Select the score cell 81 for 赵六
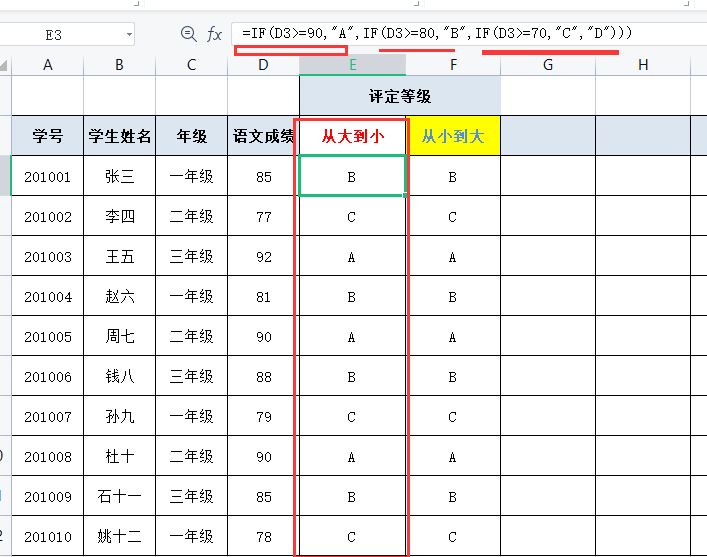This screenshot has width=707, height=557. tap(263, 296)
